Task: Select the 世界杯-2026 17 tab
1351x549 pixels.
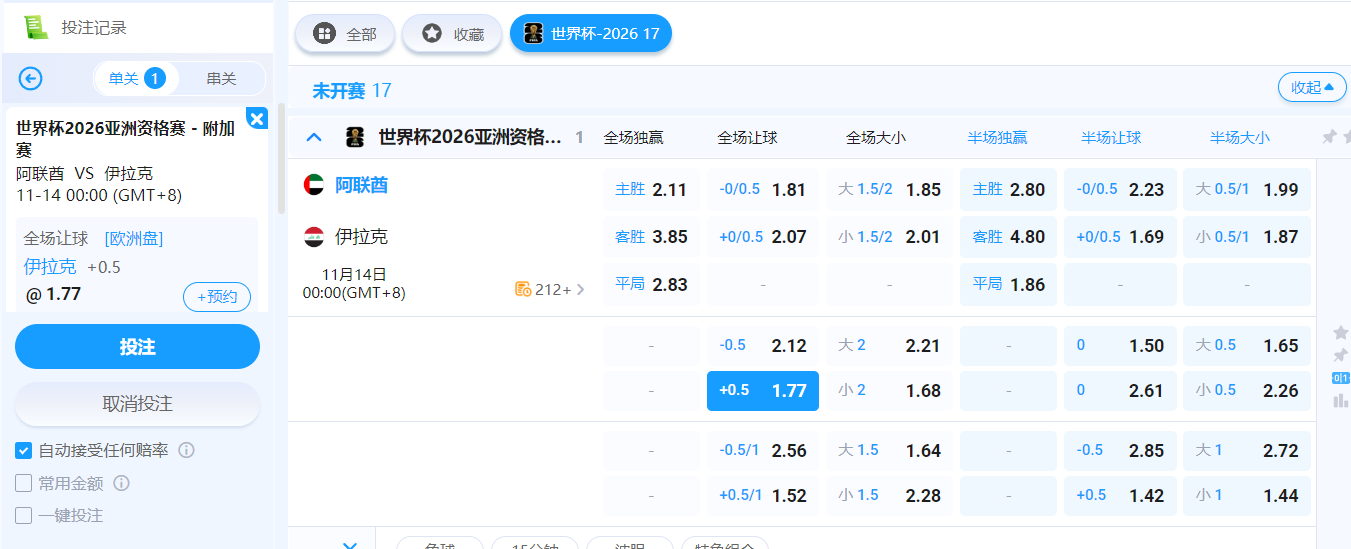Action: [x=591, y=34]
